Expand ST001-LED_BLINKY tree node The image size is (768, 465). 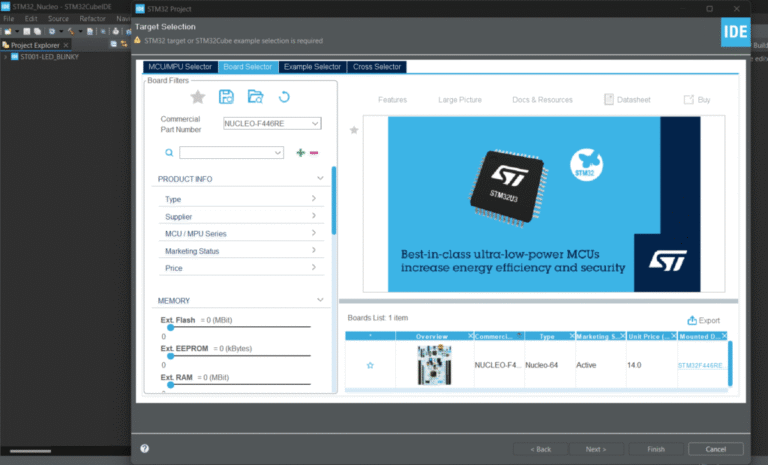pos(5,57)
